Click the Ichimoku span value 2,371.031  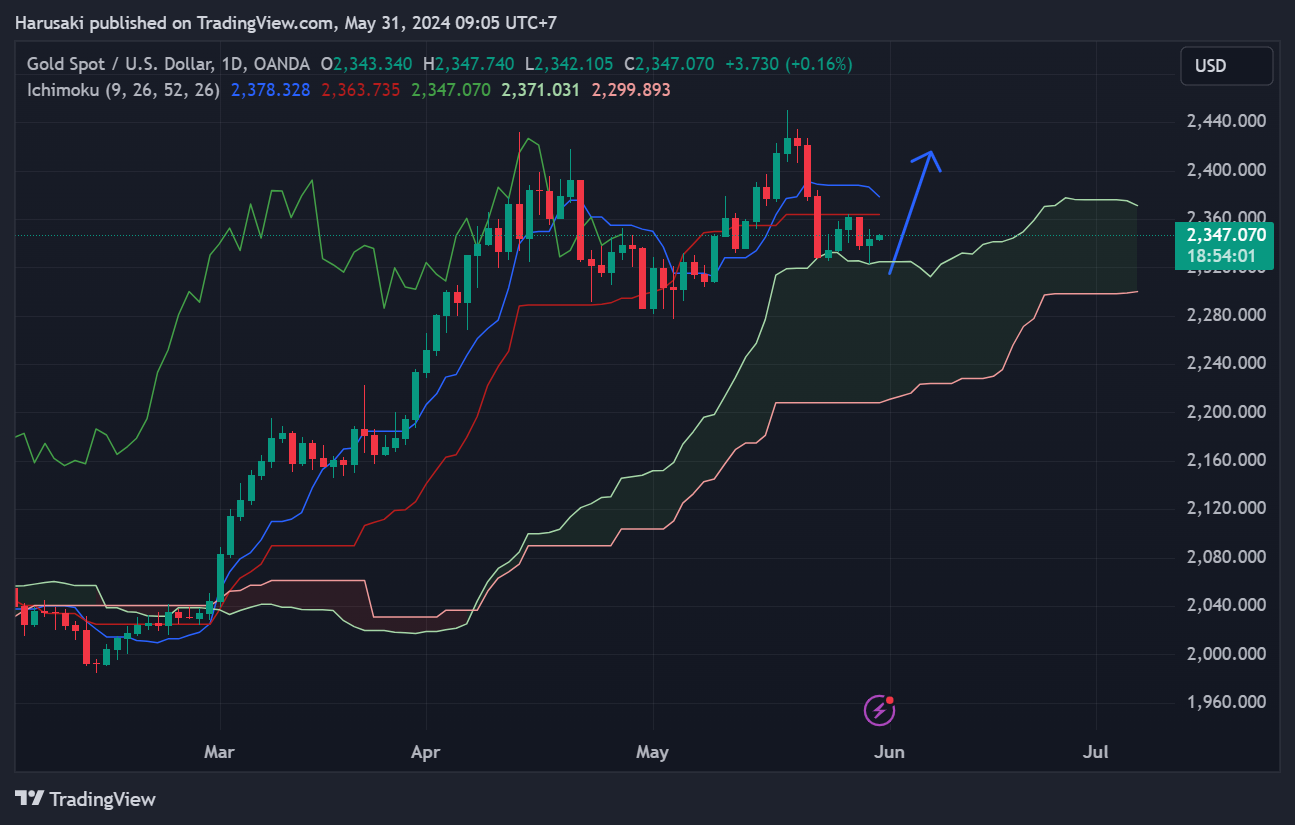541,90
